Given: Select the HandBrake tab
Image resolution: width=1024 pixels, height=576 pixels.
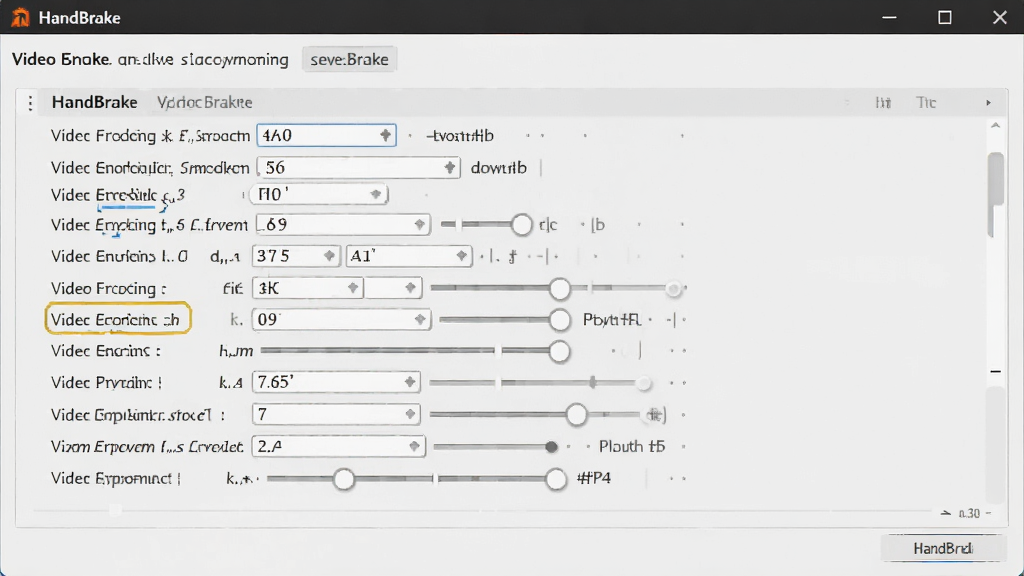Looking at the screenshot, I should 95,103.
